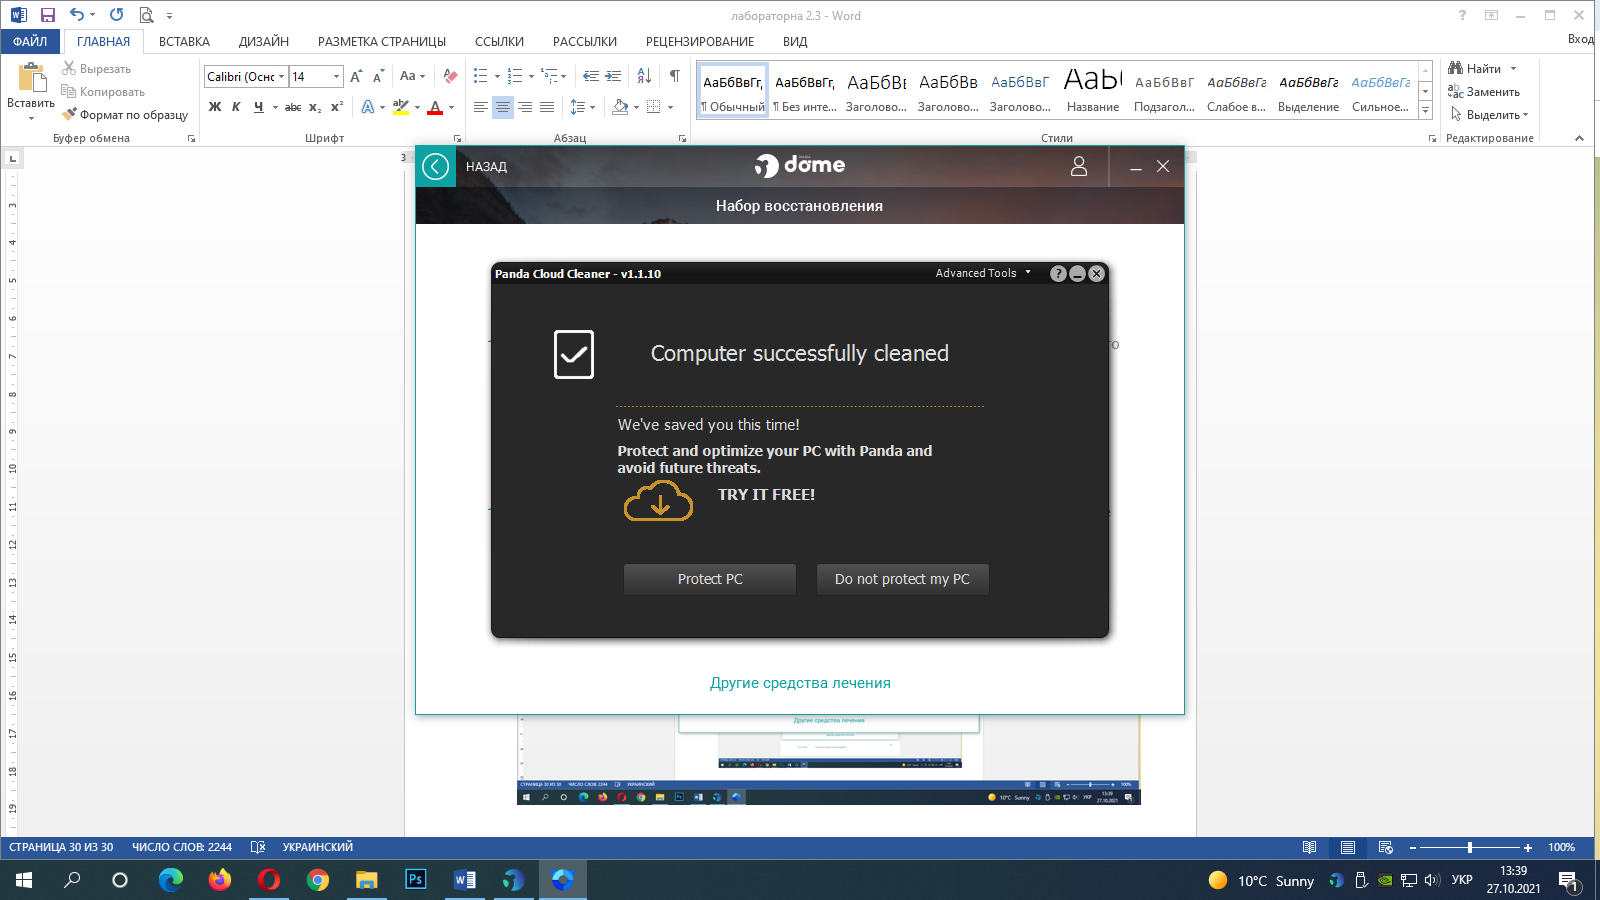Open Photoshop from the taskbar

click(416, 880)
